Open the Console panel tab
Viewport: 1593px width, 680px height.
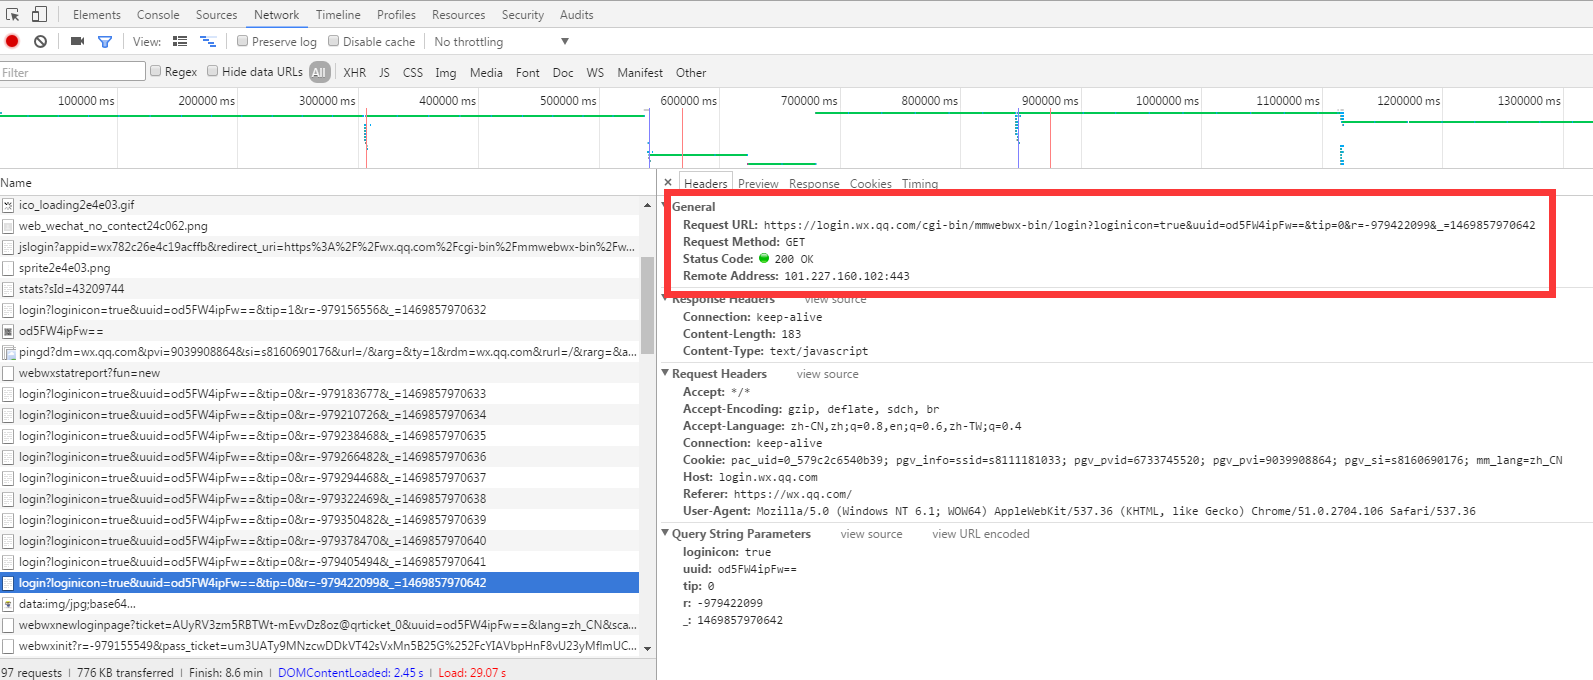pyautogui.click(x=158, y=14)
